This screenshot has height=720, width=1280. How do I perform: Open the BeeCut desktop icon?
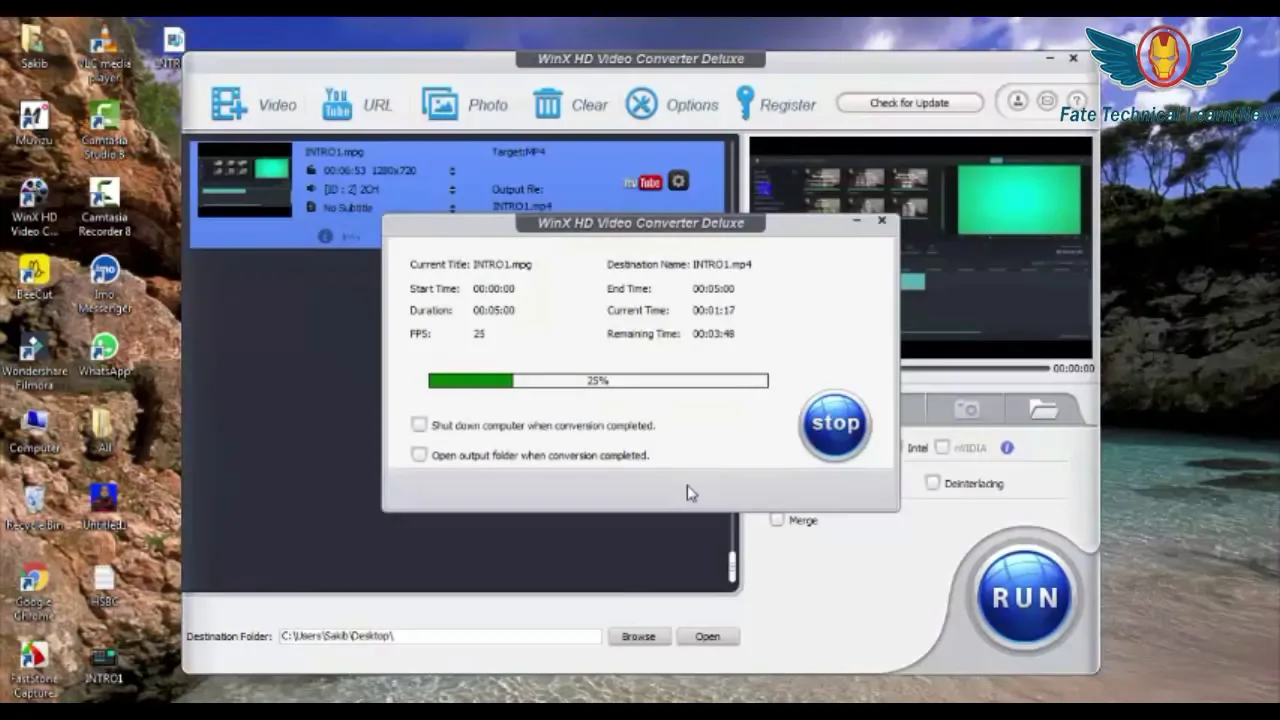point(34,278)
